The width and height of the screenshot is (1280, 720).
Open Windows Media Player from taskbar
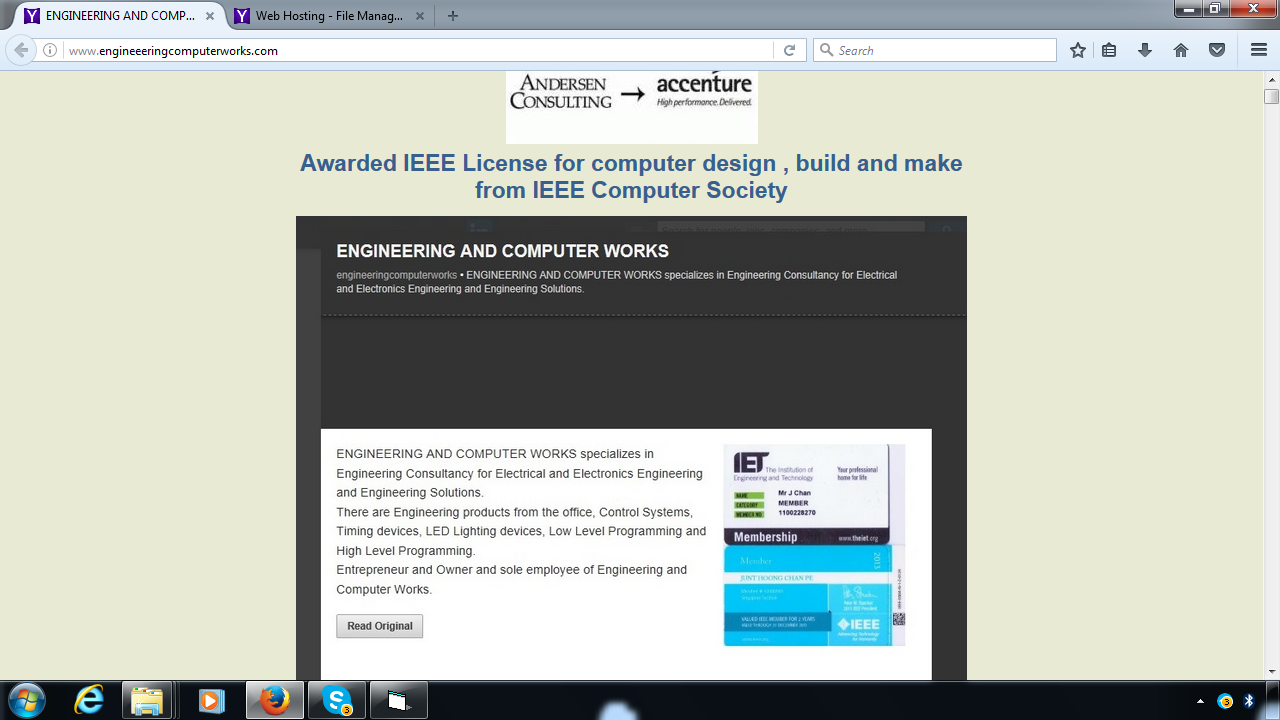pos(210,700)
